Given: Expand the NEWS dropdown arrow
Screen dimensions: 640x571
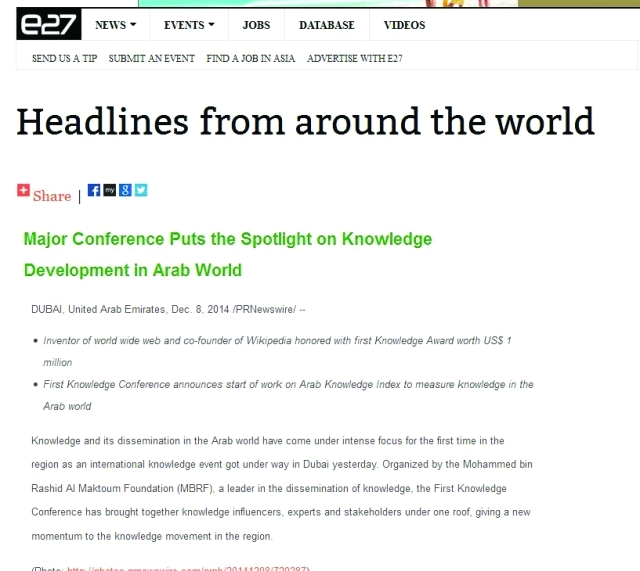Looking at the screenshot, I should click(x=133, y=25).
